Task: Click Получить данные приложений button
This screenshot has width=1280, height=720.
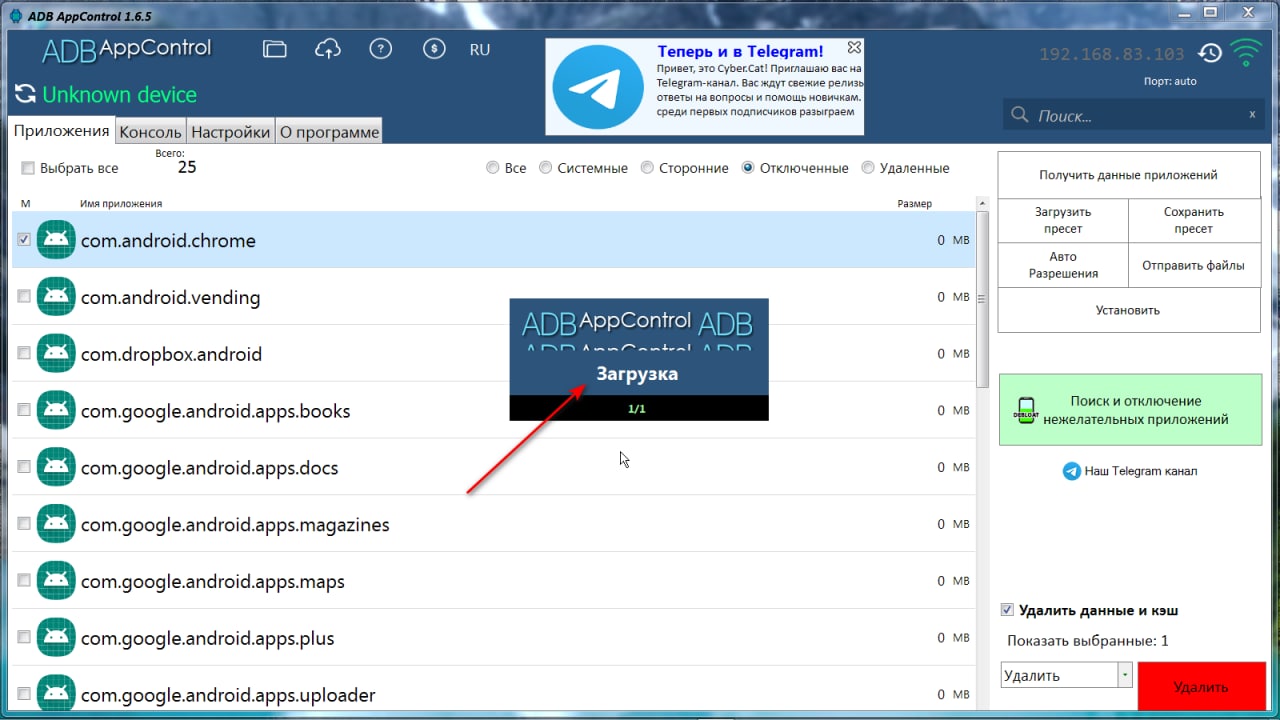Action: click(1129, 175)
